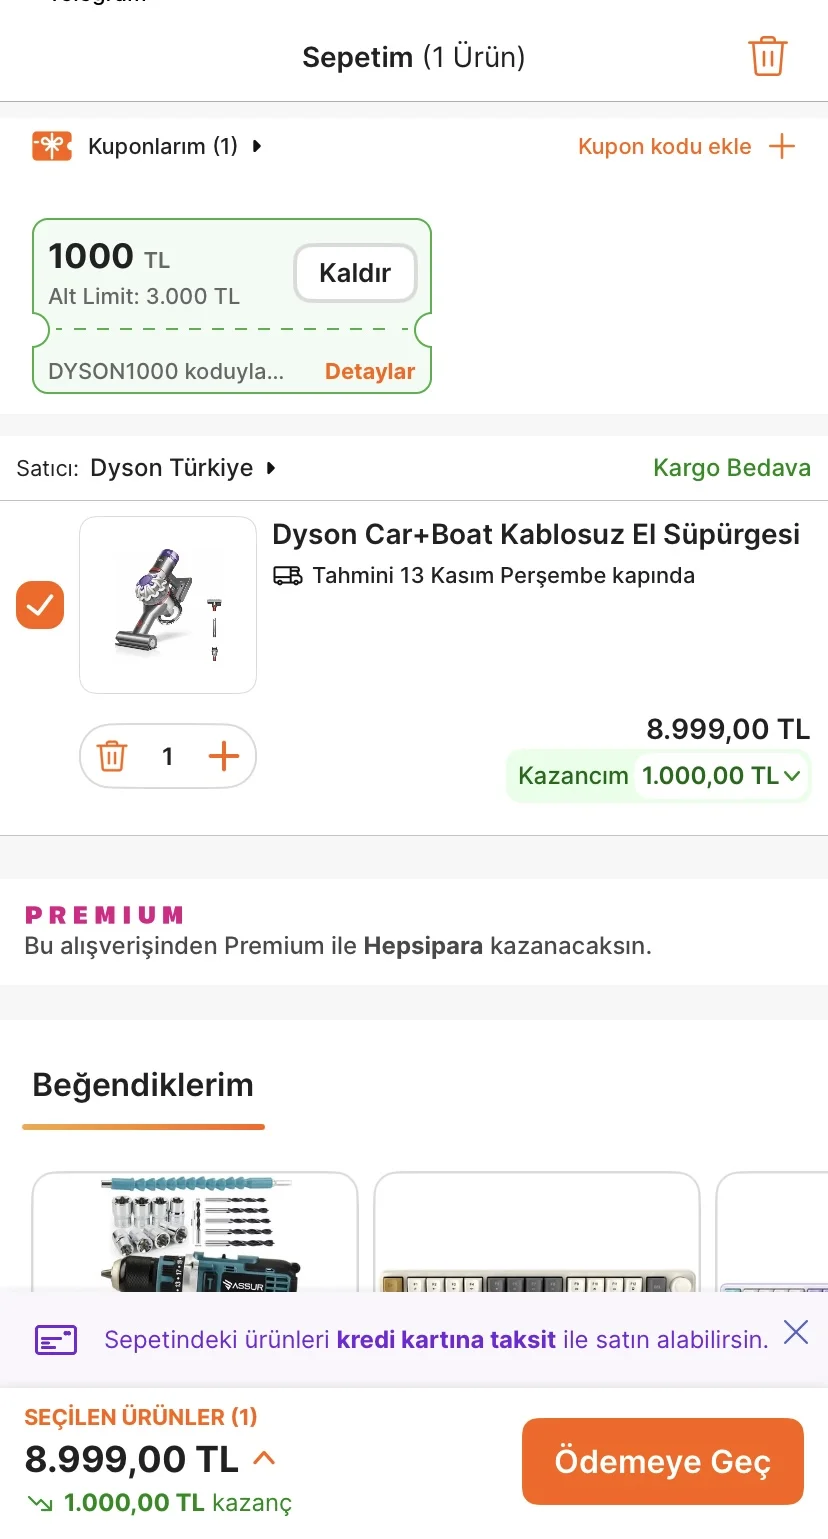Uncheck the Dyson Car+Boat product checkbox
Viewport: 828px width, 1539px height.
40,605
